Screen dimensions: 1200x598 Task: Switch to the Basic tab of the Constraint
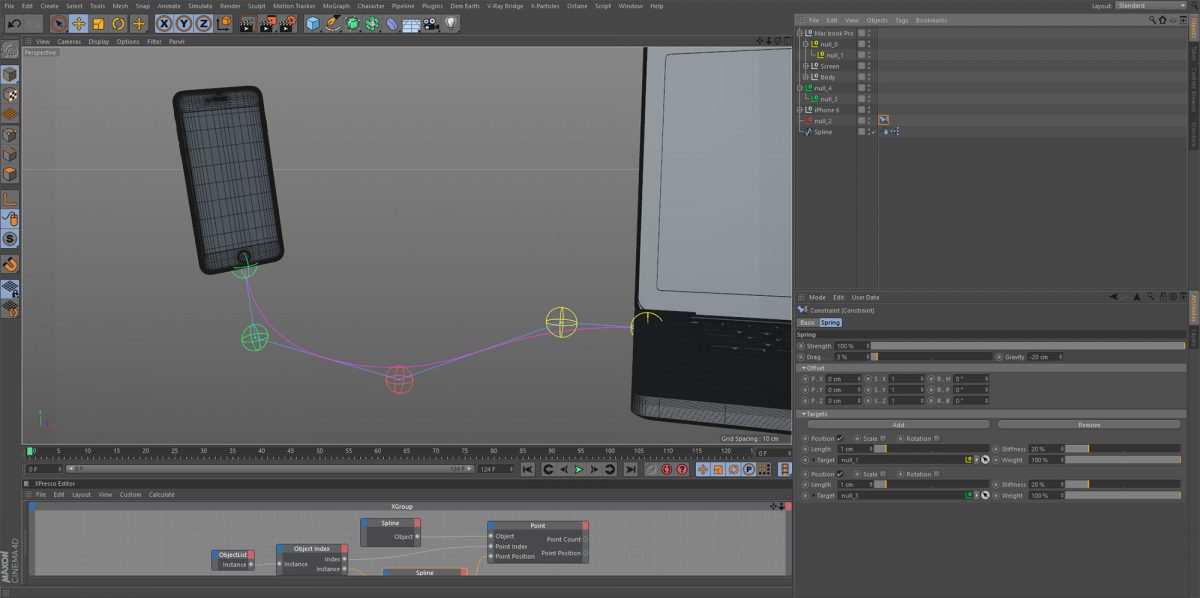(x=807, y=322)
